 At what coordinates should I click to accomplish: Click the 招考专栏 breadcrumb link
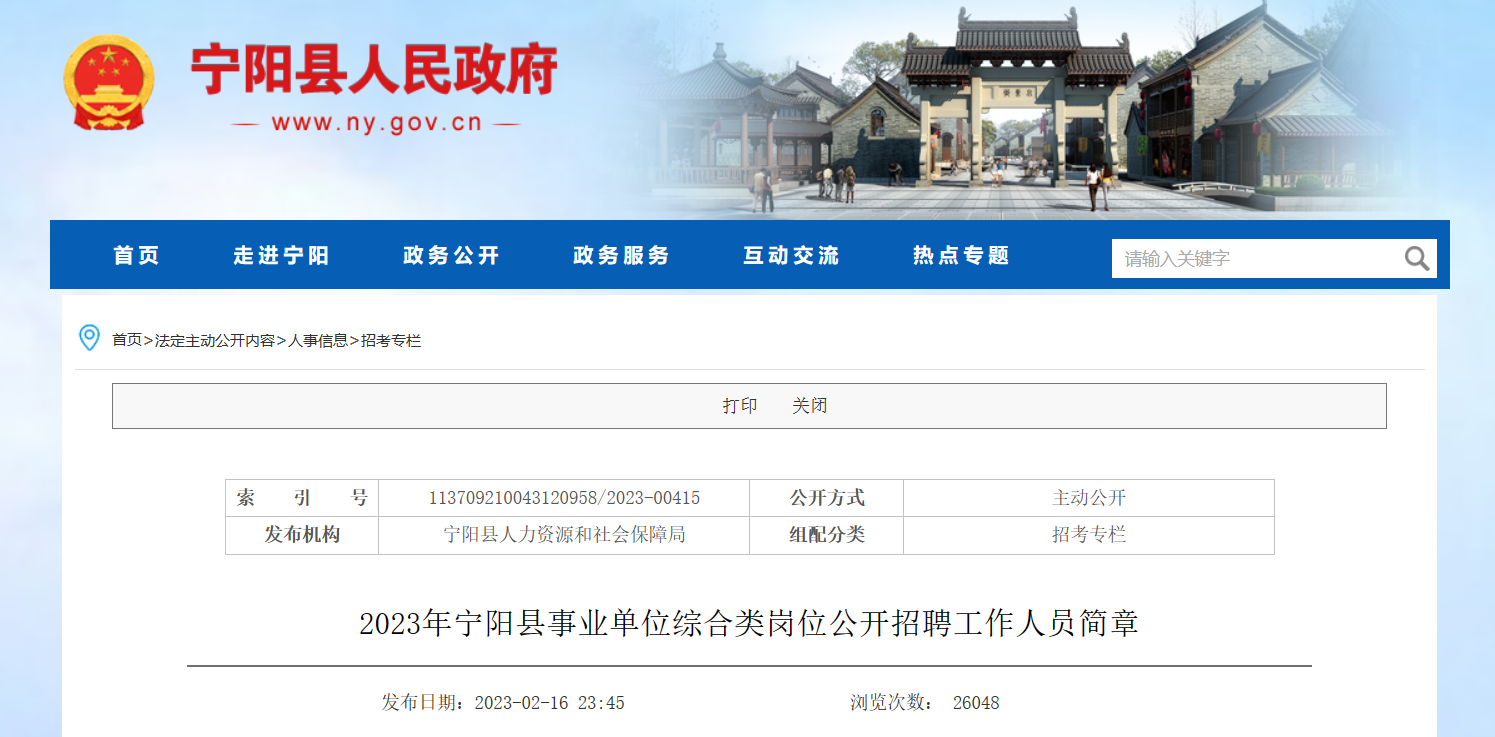pyautogui.click(x=391, y=341)
